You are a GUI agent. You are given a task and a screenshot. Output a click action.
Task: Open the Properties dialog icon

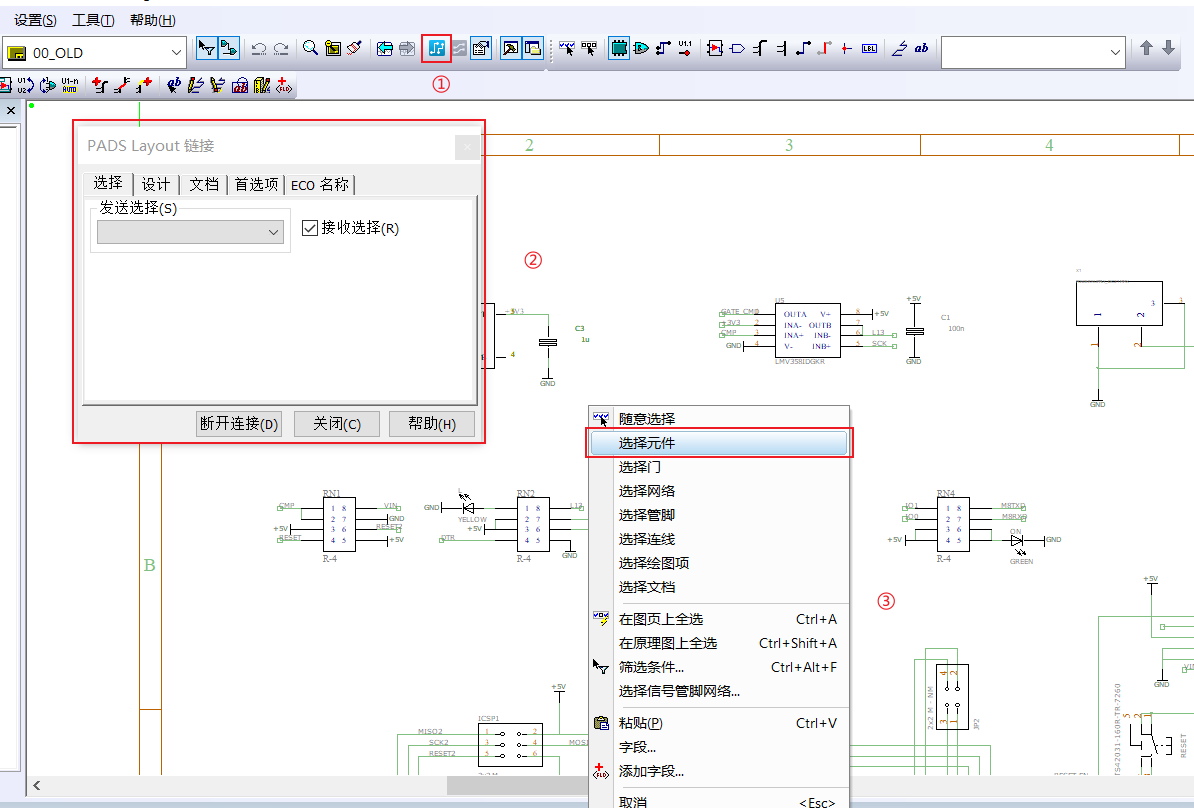480,49
